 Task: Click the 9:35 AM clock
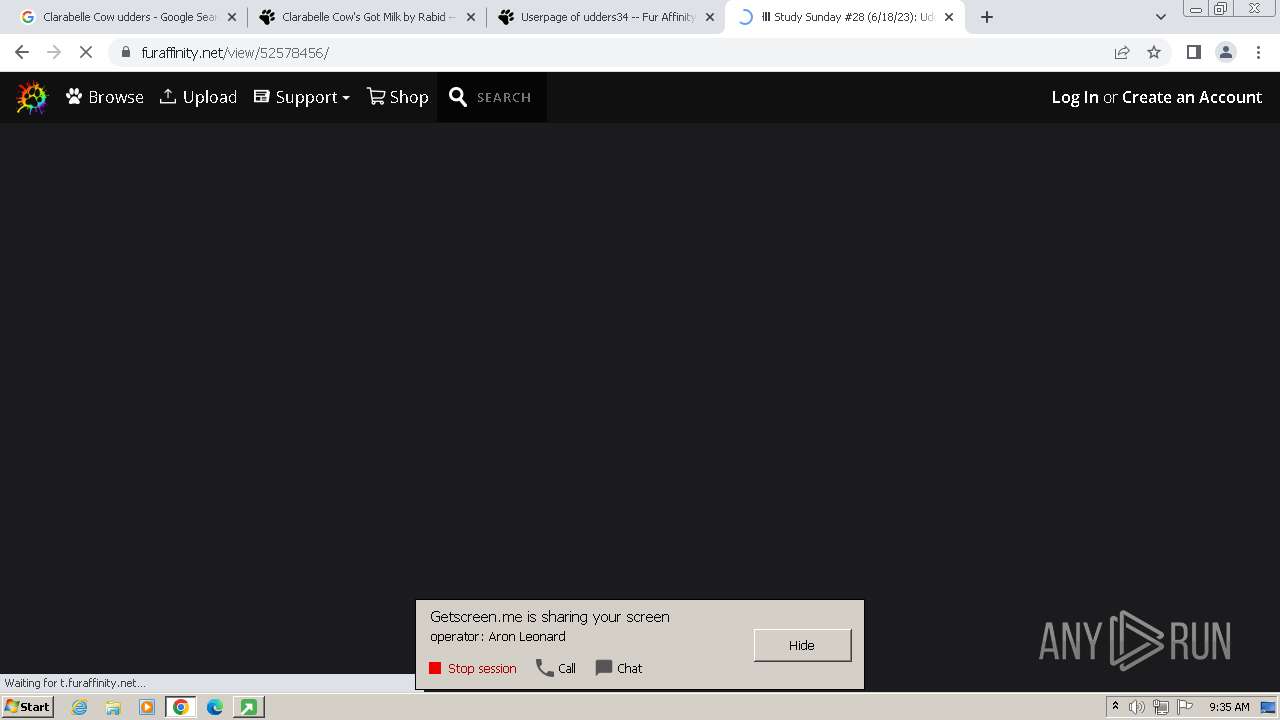(x=1229, y=707)
